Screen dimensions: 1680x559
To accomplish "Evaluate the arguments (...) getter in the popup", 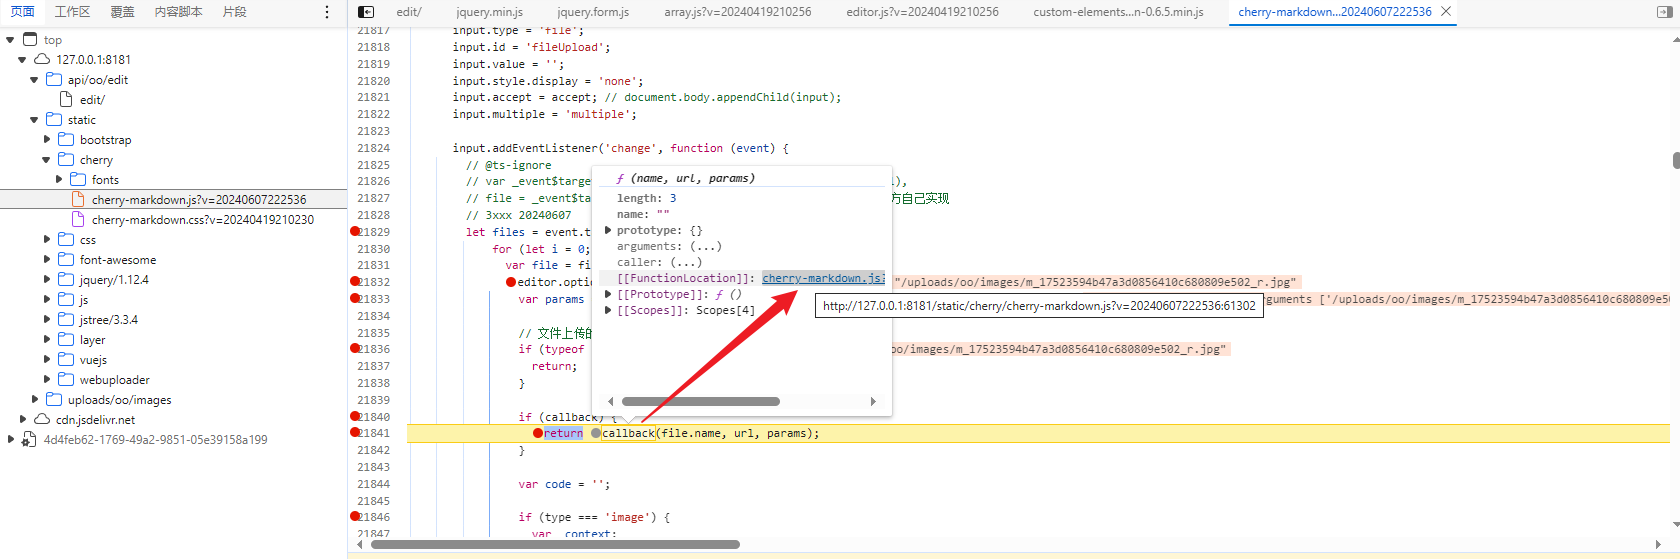I will pyautogui.click(x=705, y=246).
